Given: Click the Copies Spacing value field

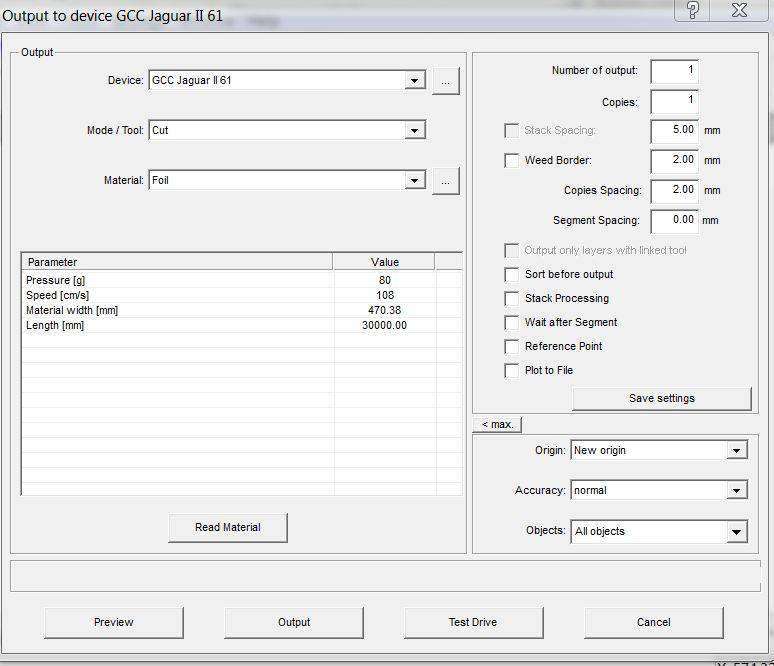Looking at the screenshot, I should pyautogui.click(x=674, y=192).
